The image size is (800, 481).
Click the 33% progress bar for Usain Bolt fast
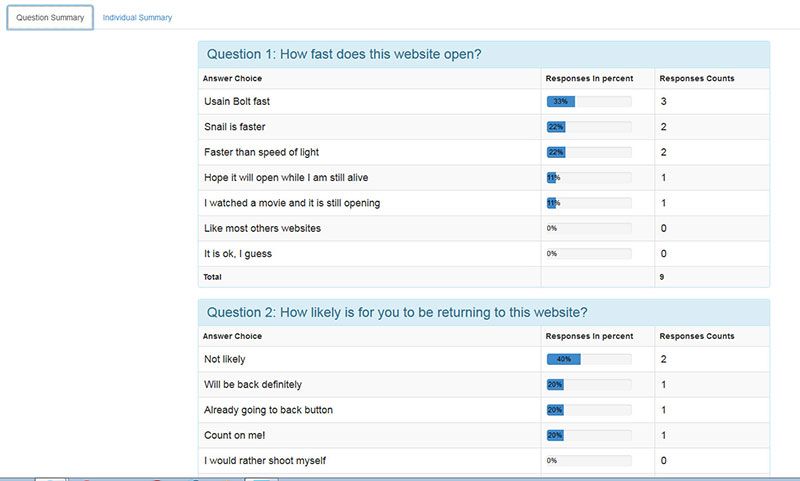(588, 102)
